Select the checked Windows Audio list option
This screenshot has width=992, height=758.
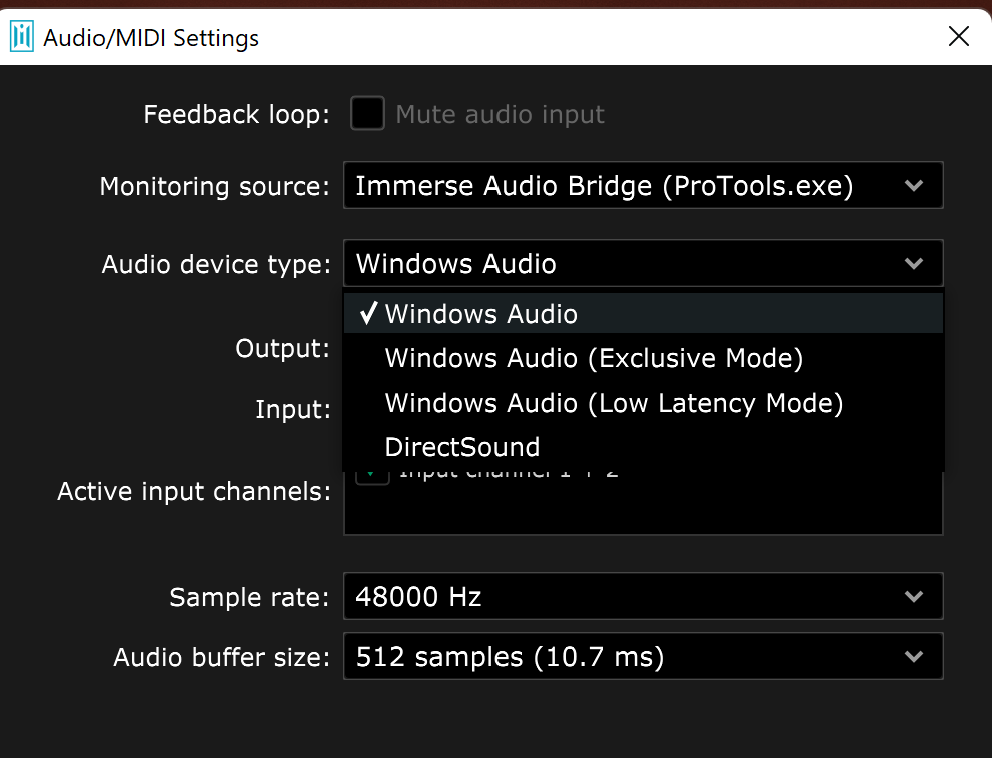(643, 313)
